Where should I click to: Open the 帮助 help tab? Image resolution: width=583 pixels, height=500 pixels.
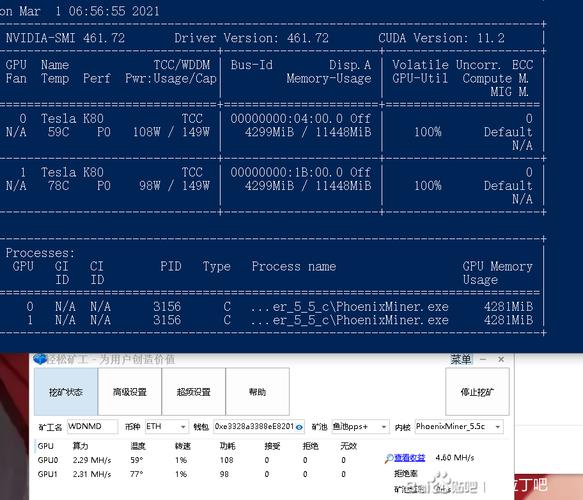click(258, 391)
